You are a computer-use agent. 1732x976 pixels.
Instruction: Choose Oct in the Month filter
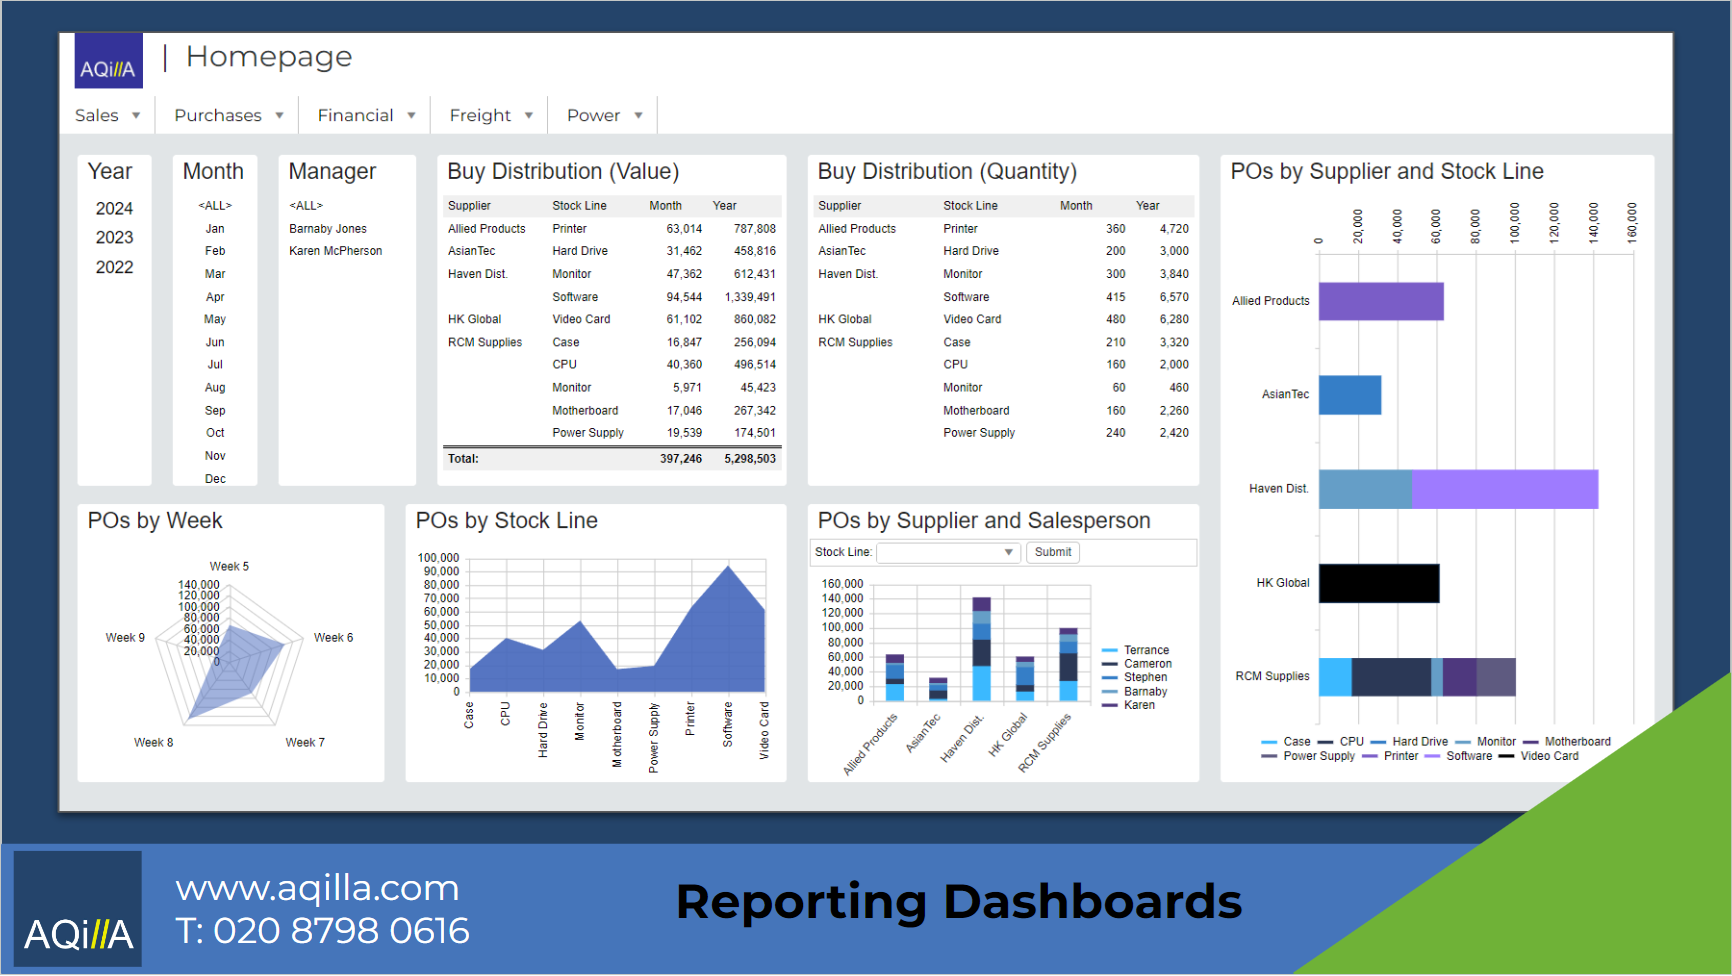(215, 433)
